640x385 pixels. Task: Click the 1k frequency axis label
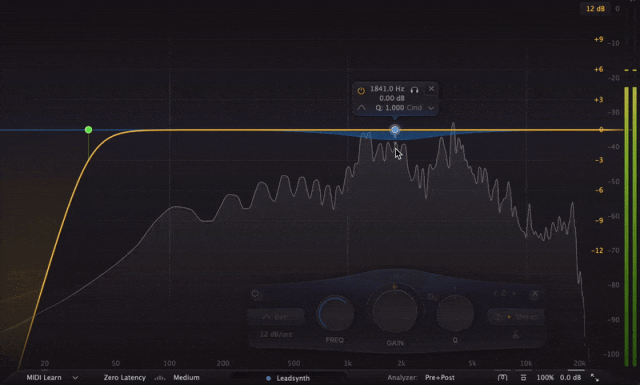[347, 363]
